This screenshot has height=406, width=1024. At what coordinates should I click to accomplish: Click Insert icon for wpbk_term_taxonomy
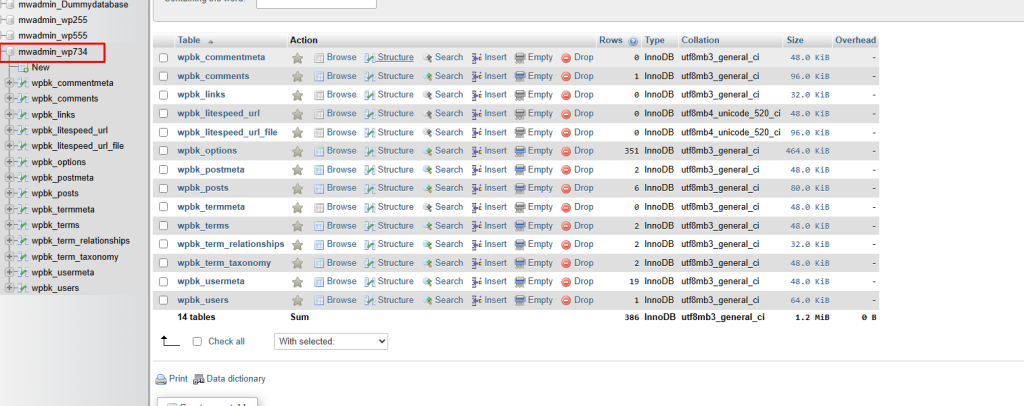pos(477,263)
